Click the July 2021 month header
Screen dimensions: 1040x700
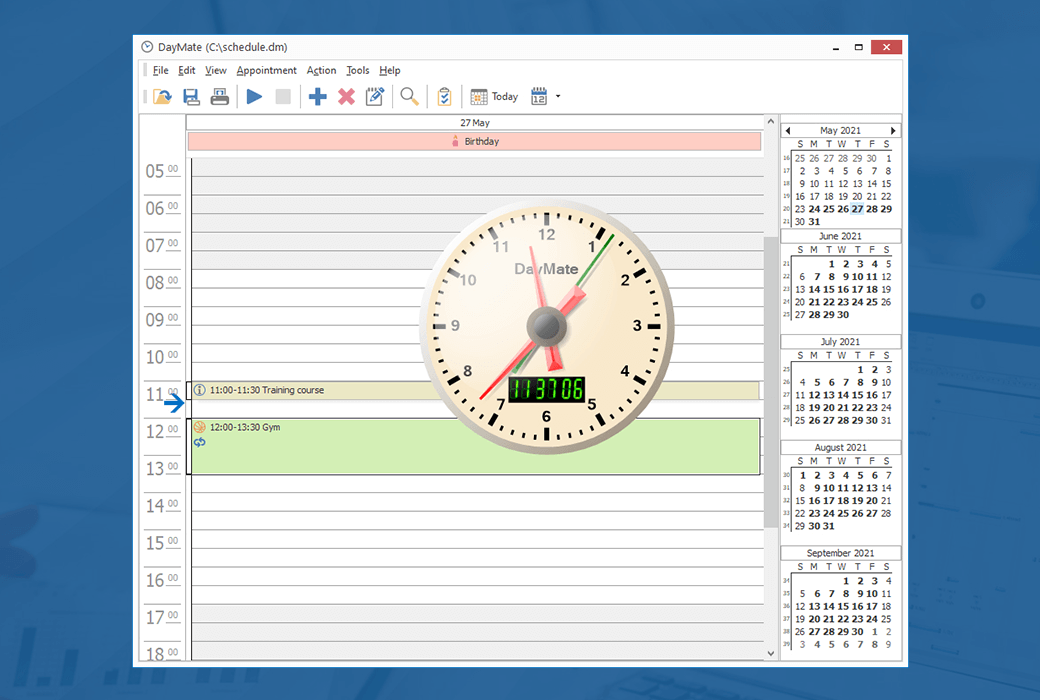click(x=840, y=342)
